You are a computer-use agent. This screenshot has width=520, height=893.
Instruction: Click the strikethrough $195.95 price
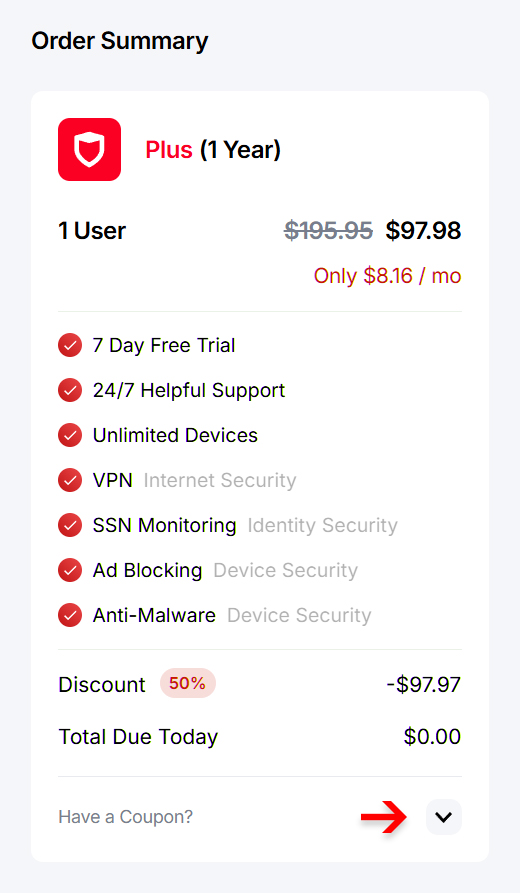(x=329, y=231)
